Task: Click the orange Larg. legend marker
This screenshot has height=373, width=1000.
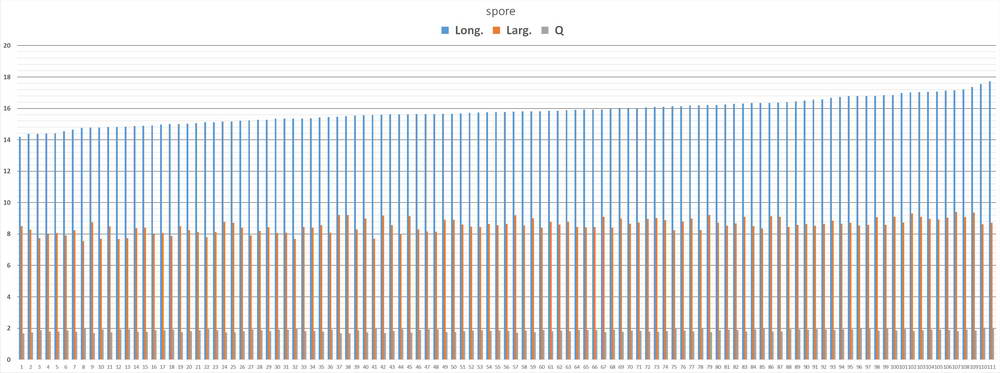Action: (497, 30)
